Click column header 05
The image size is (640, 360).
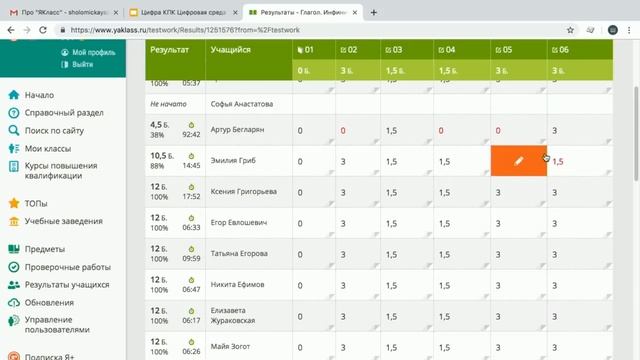coord(504,50)
